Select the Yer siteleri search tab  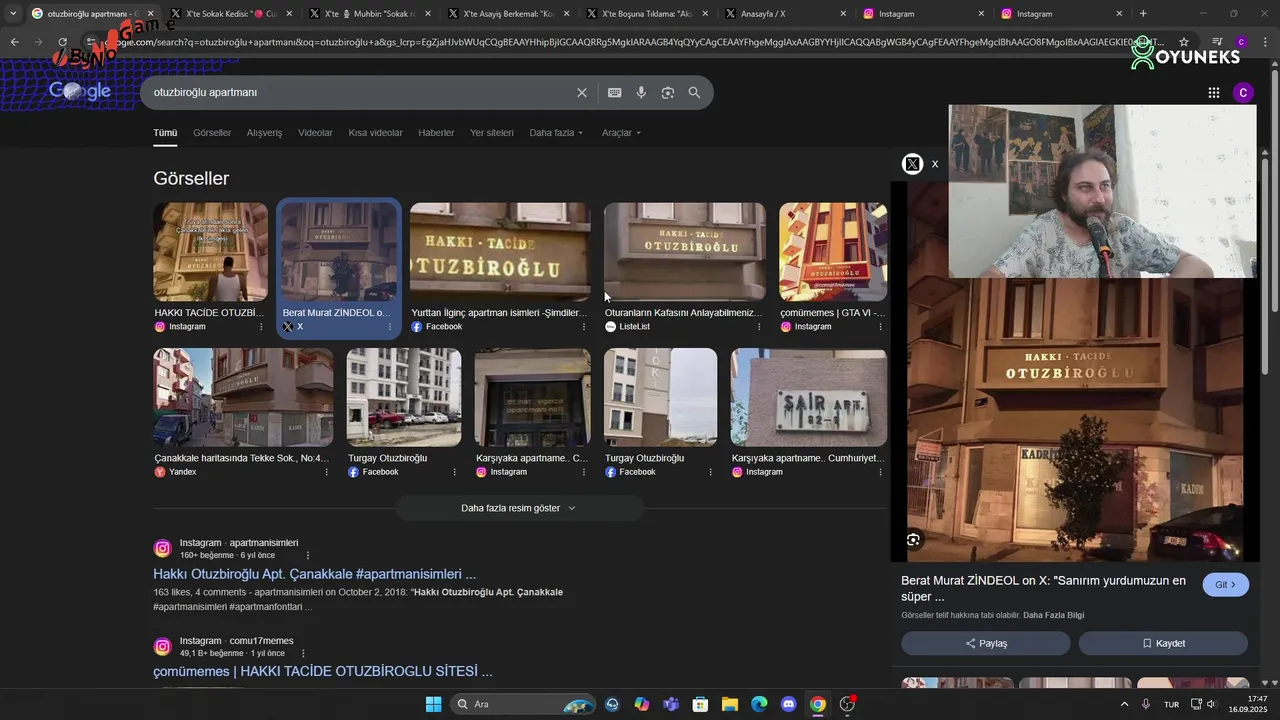tap(492, 133)
